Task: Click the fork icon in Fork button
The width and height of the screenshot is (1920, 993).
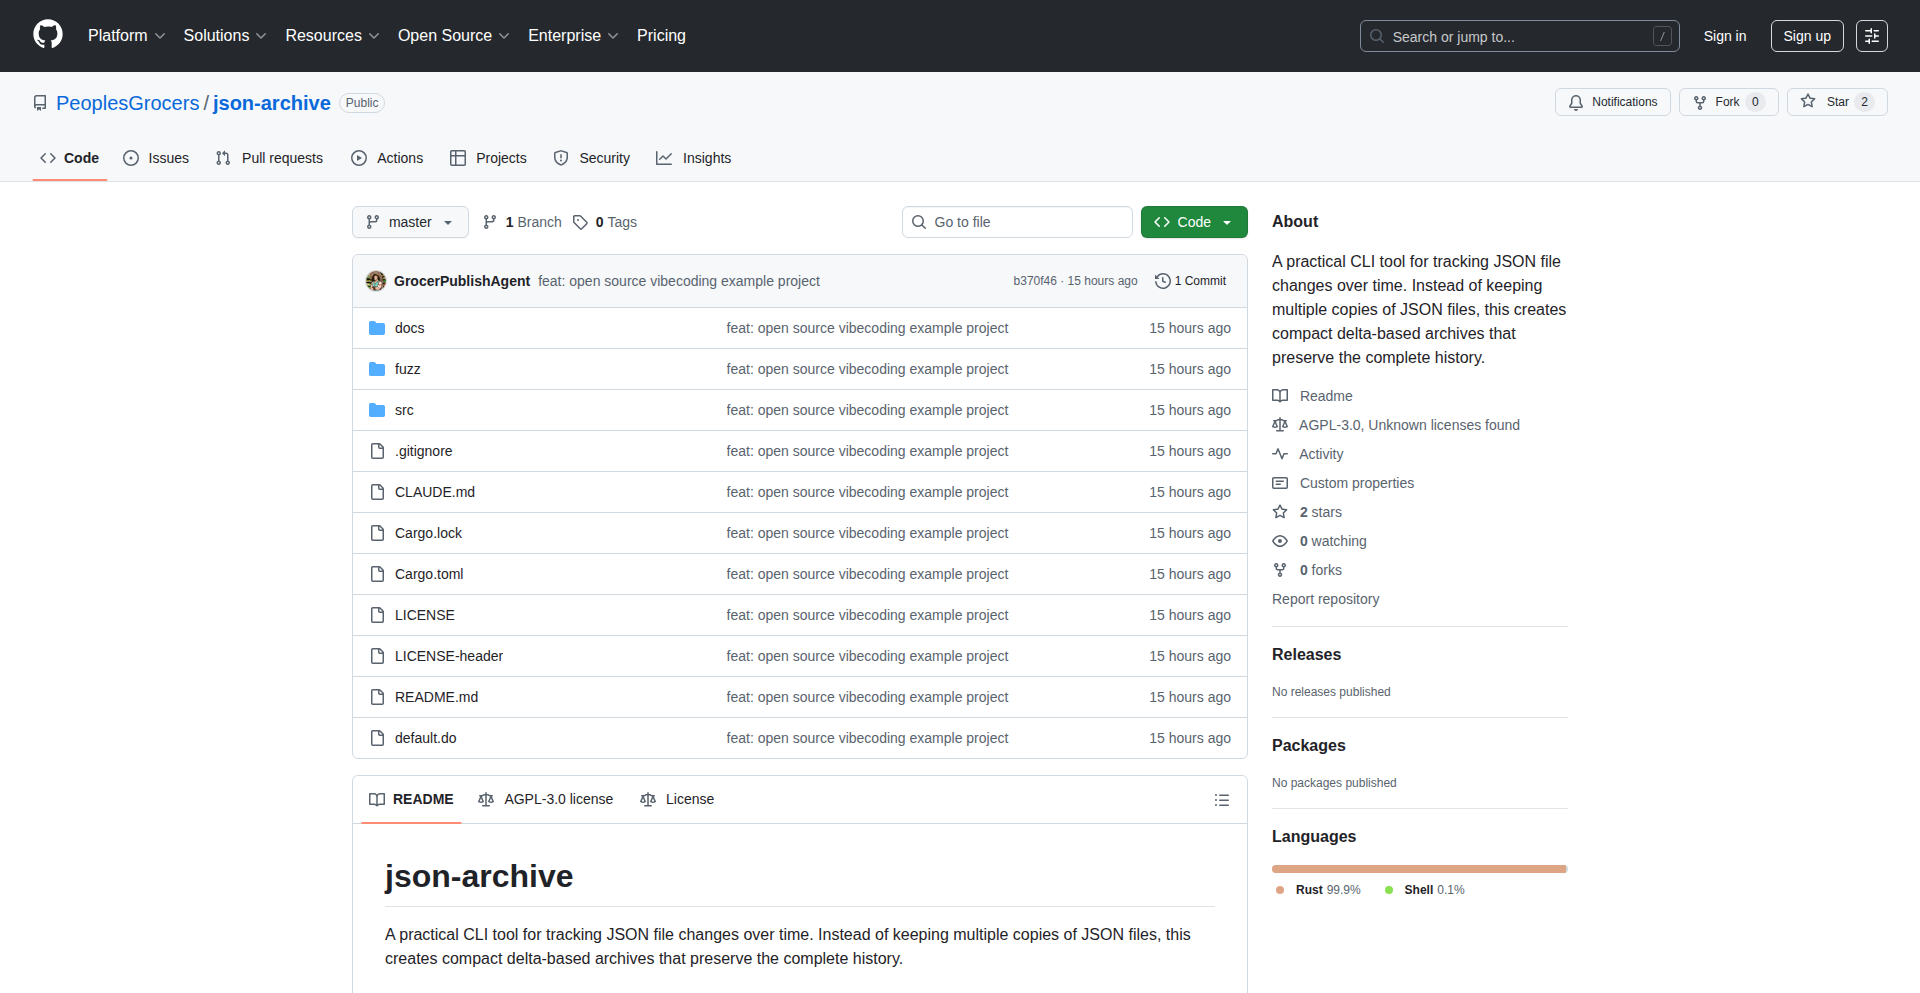Action: (1700, 102)
